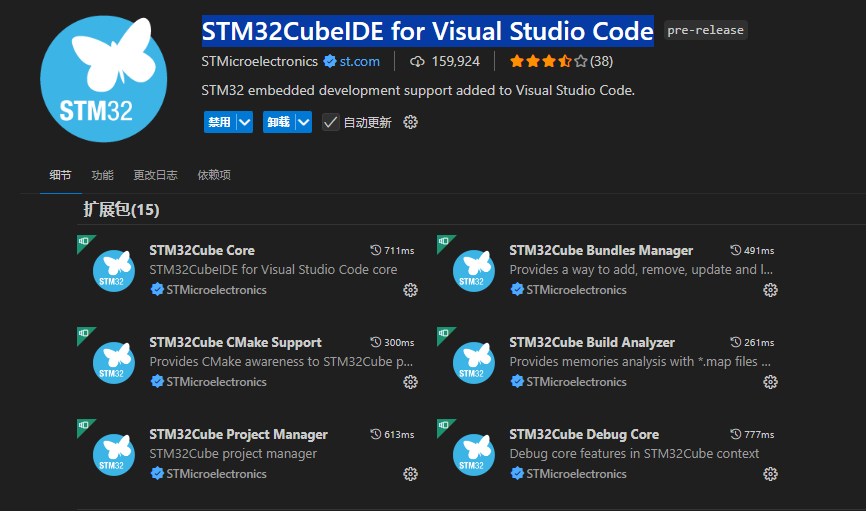Open STM32Cube Project Manager extension title
Viewport: 866px width, 511px height.
click(x=239, y=434)
